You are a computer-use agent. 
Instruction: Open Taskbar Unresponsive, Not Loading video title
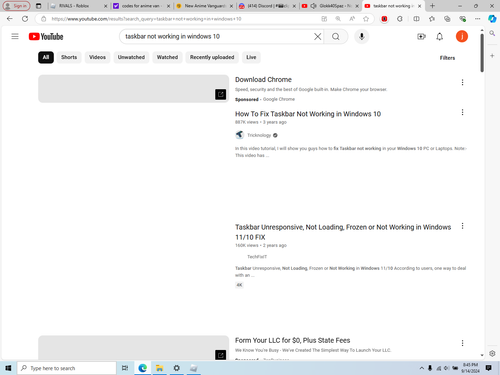click(343, 232)
